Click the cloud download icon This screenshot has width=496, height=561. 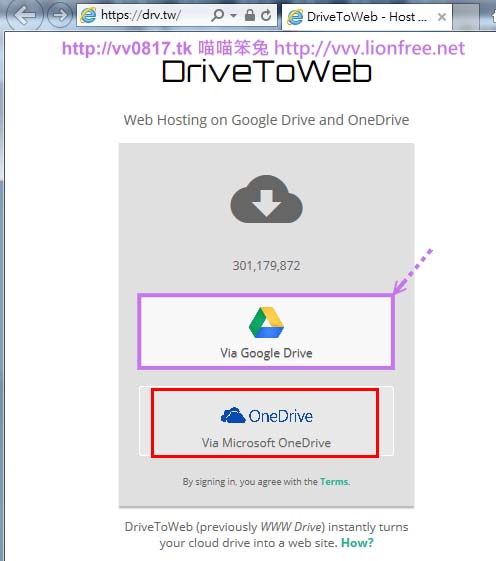click(x=267, y=199)
